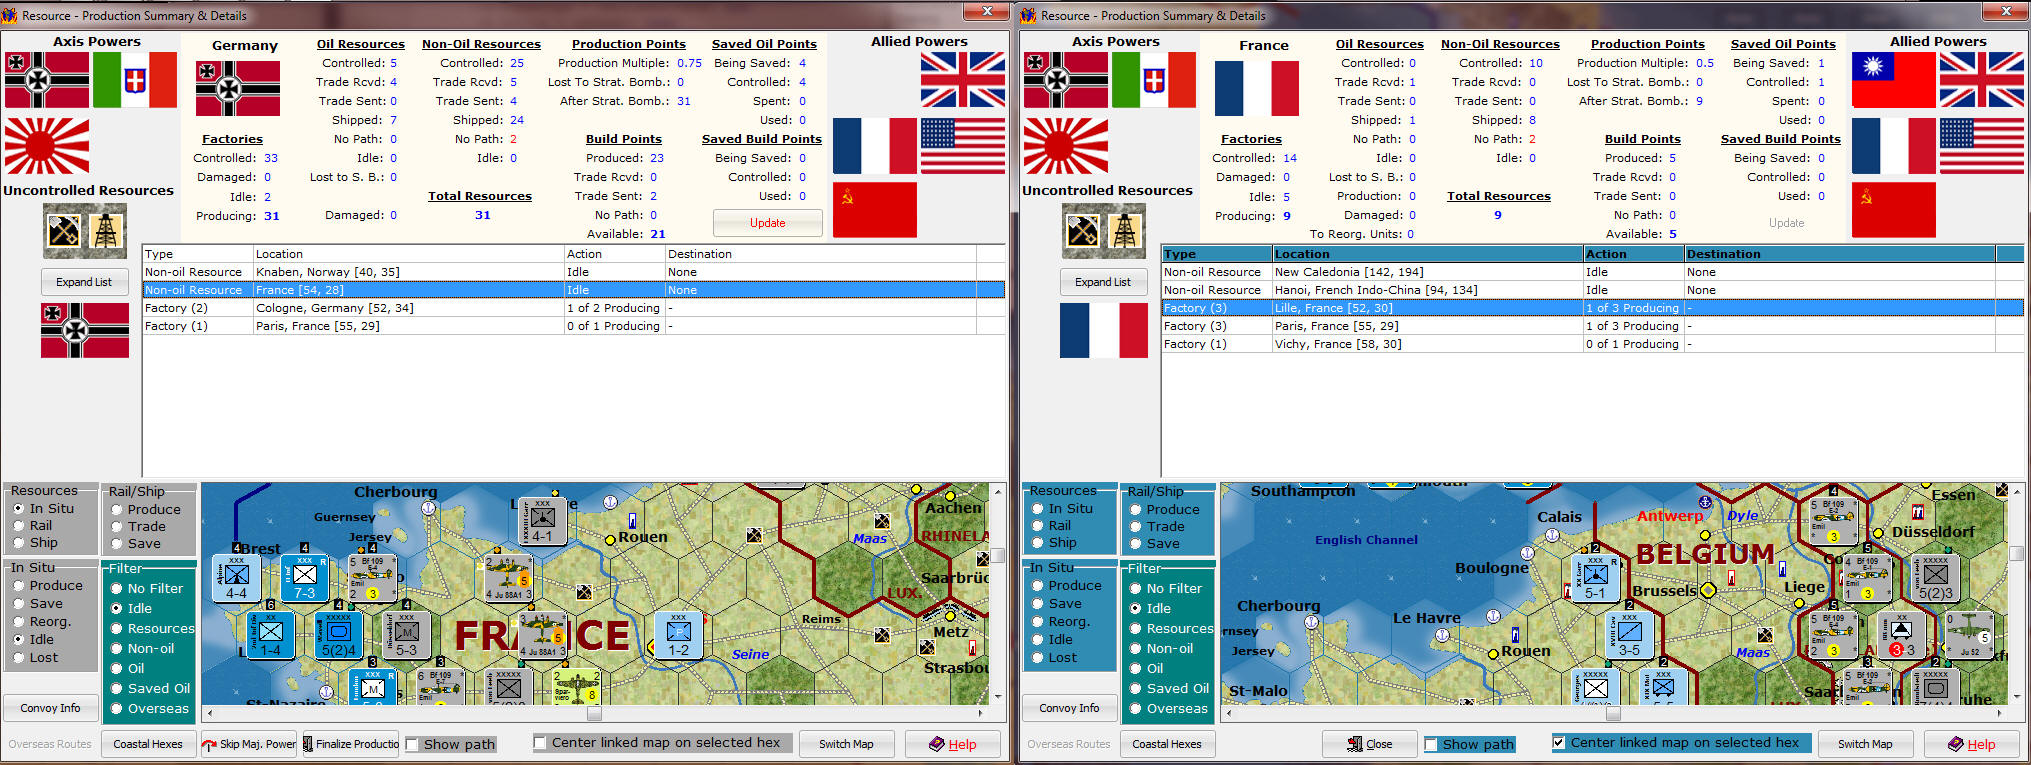The height and width of the screenshot is (765, 2031).
Task: Select Cologne, Germany factory row
Action: (x=574, y=308)
